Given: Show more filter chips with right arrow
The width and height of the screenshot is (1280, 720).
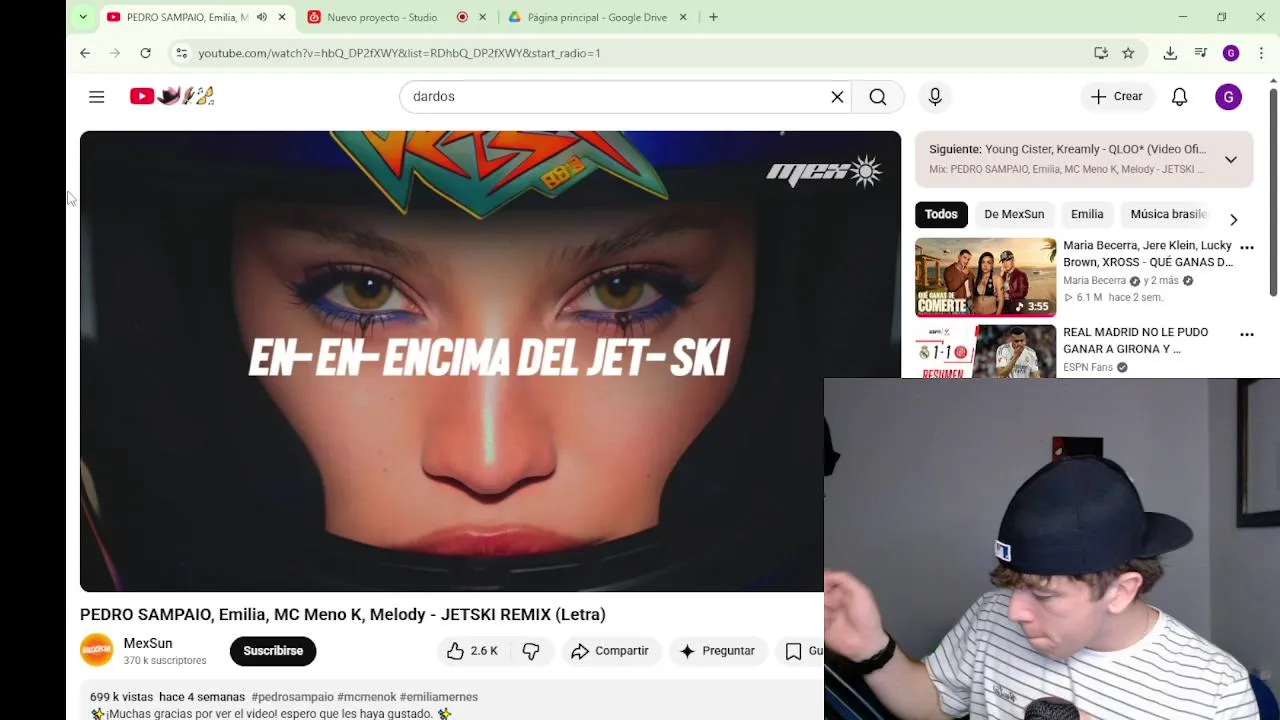Looking at the screenshot, I should (1233, 219).
